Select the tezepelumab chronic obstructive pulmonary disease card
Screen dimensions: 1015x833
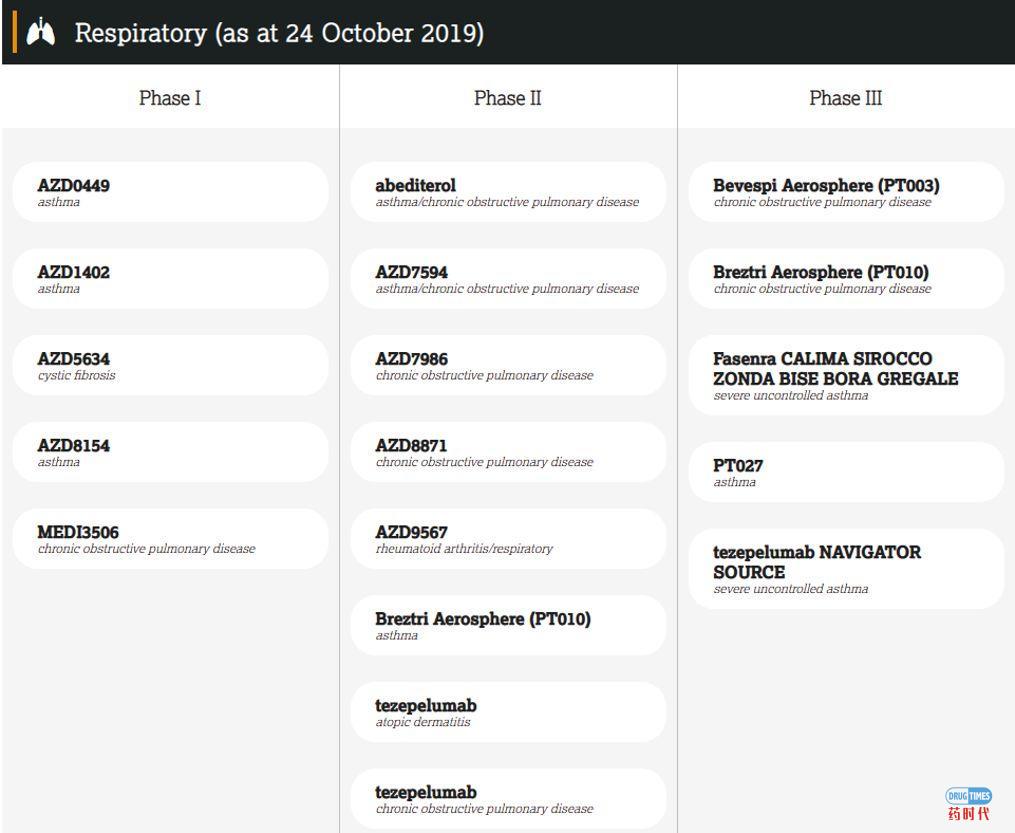[x=508, y=799]
